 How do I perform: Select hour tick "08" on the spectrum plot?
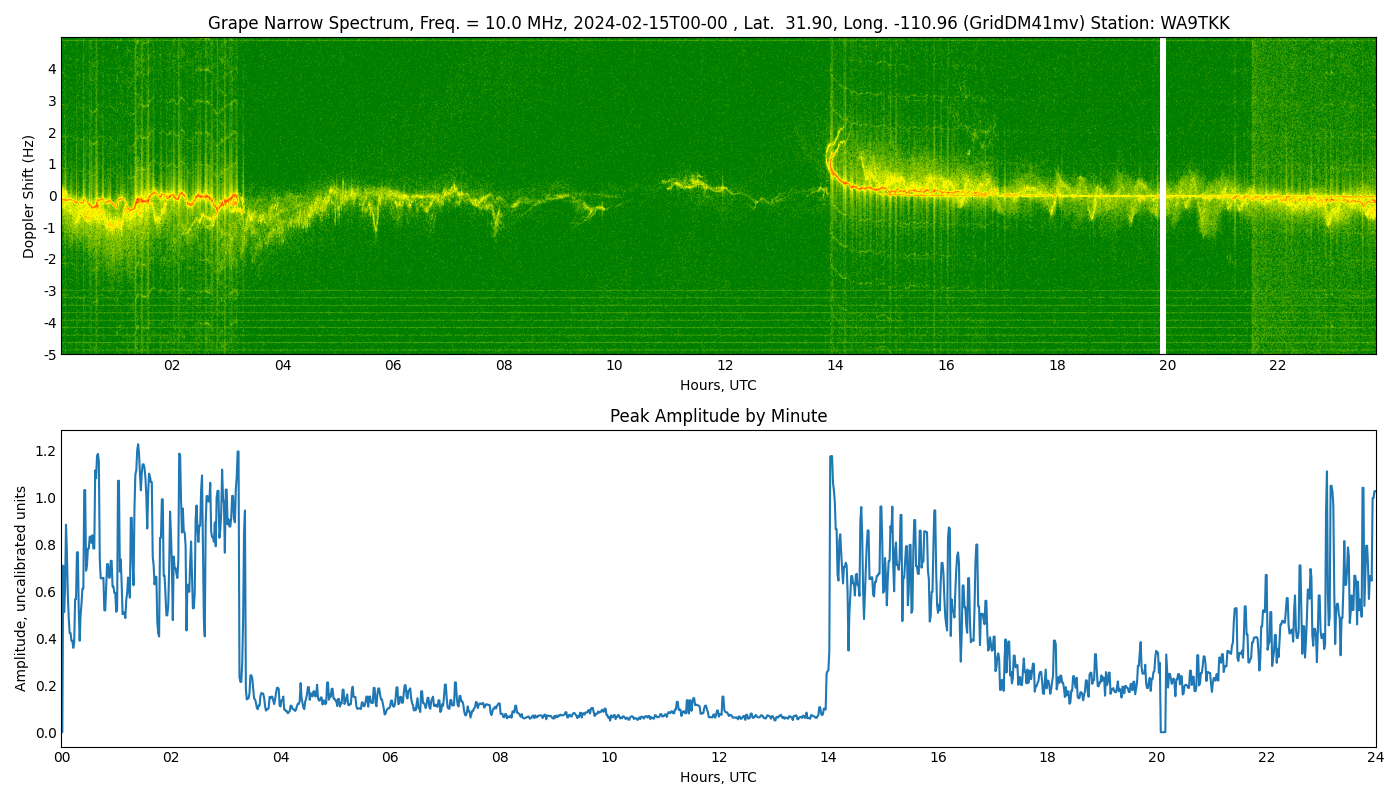tap(504, 365)
